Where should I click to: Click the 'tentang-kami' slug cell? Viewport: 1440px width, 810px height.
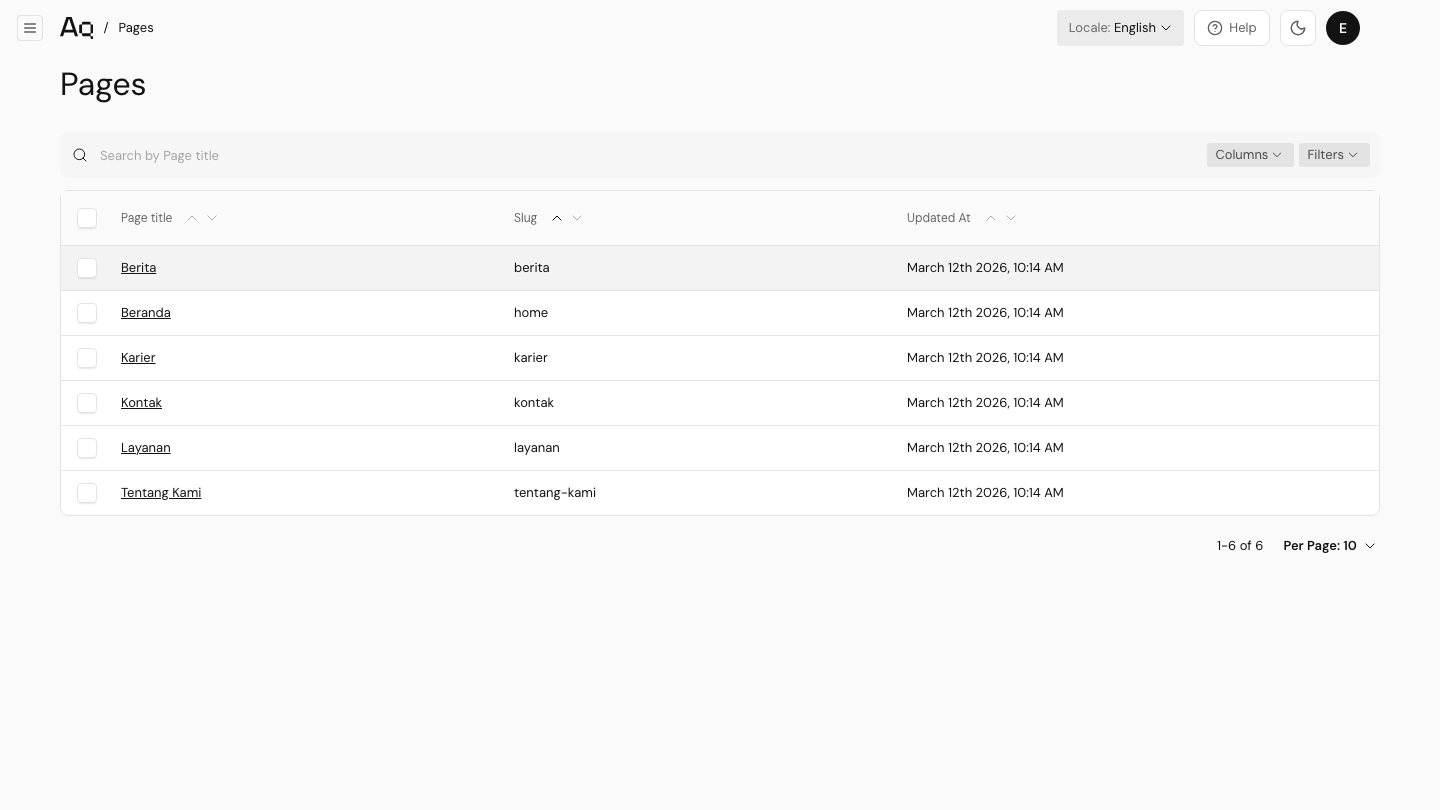(x=555, y=493)
